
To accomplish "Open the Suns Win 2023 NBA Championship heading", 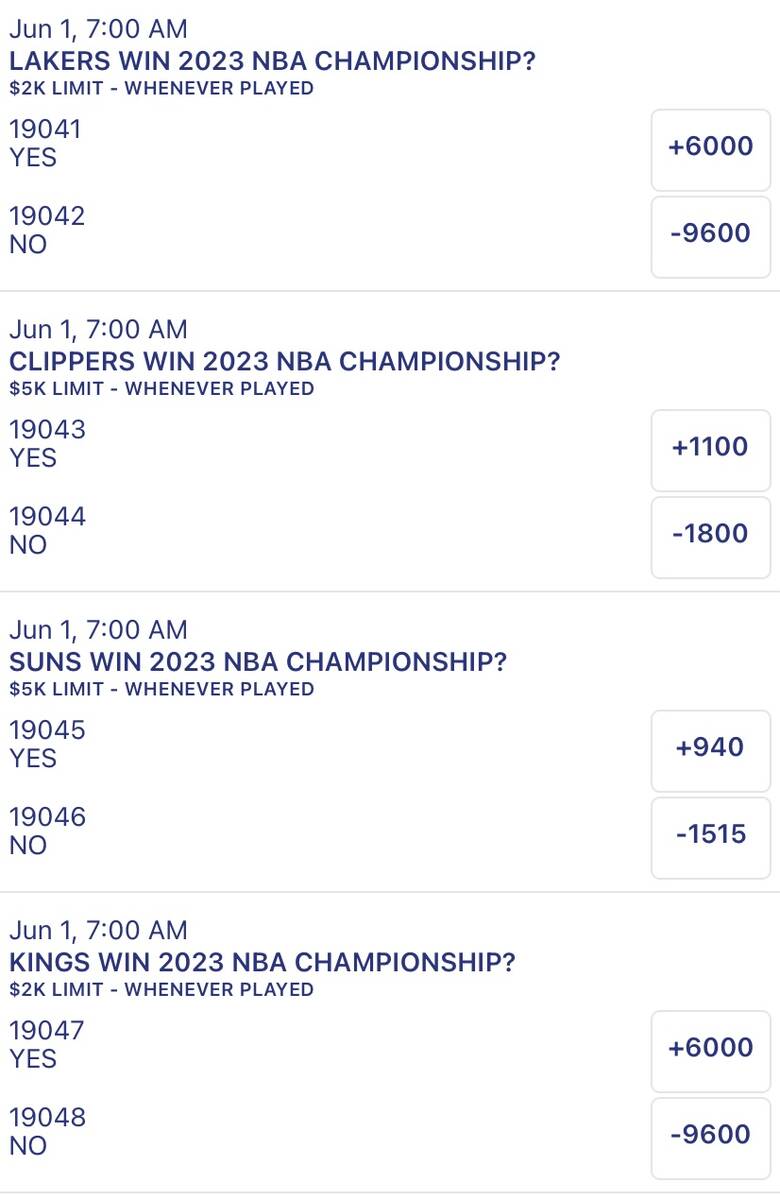I will tap(258, 662).
